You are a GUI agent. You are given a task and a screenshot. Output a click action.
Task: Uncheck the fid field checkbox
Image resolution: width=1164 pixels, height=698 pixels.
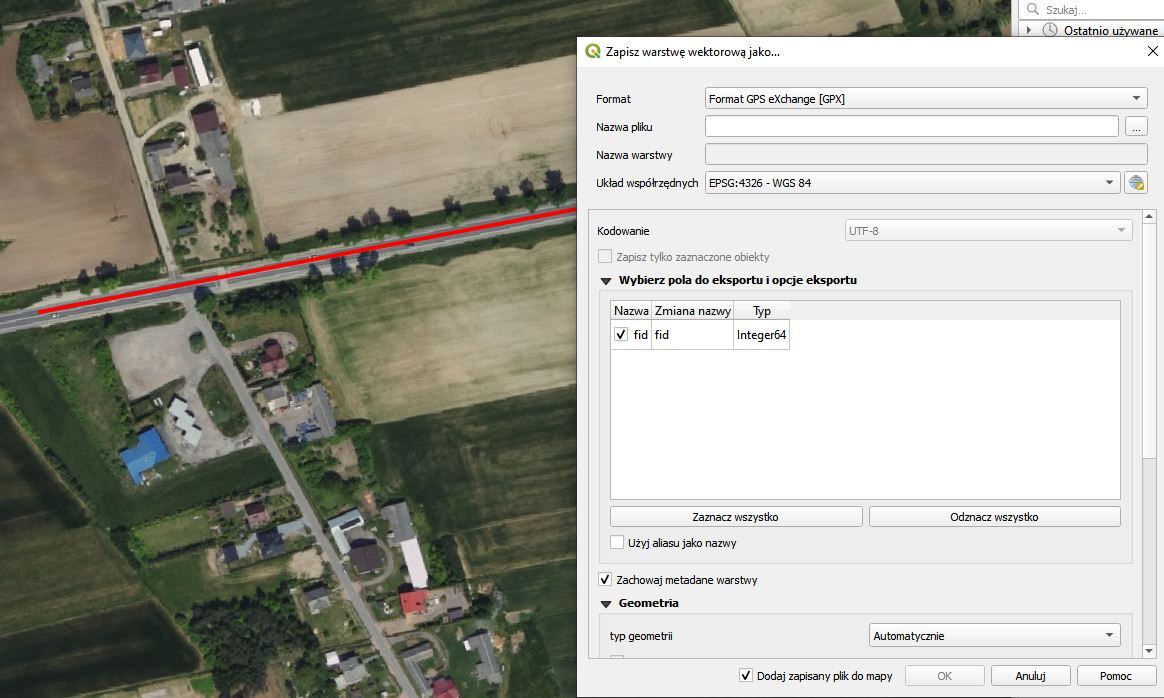click(621, 335)
